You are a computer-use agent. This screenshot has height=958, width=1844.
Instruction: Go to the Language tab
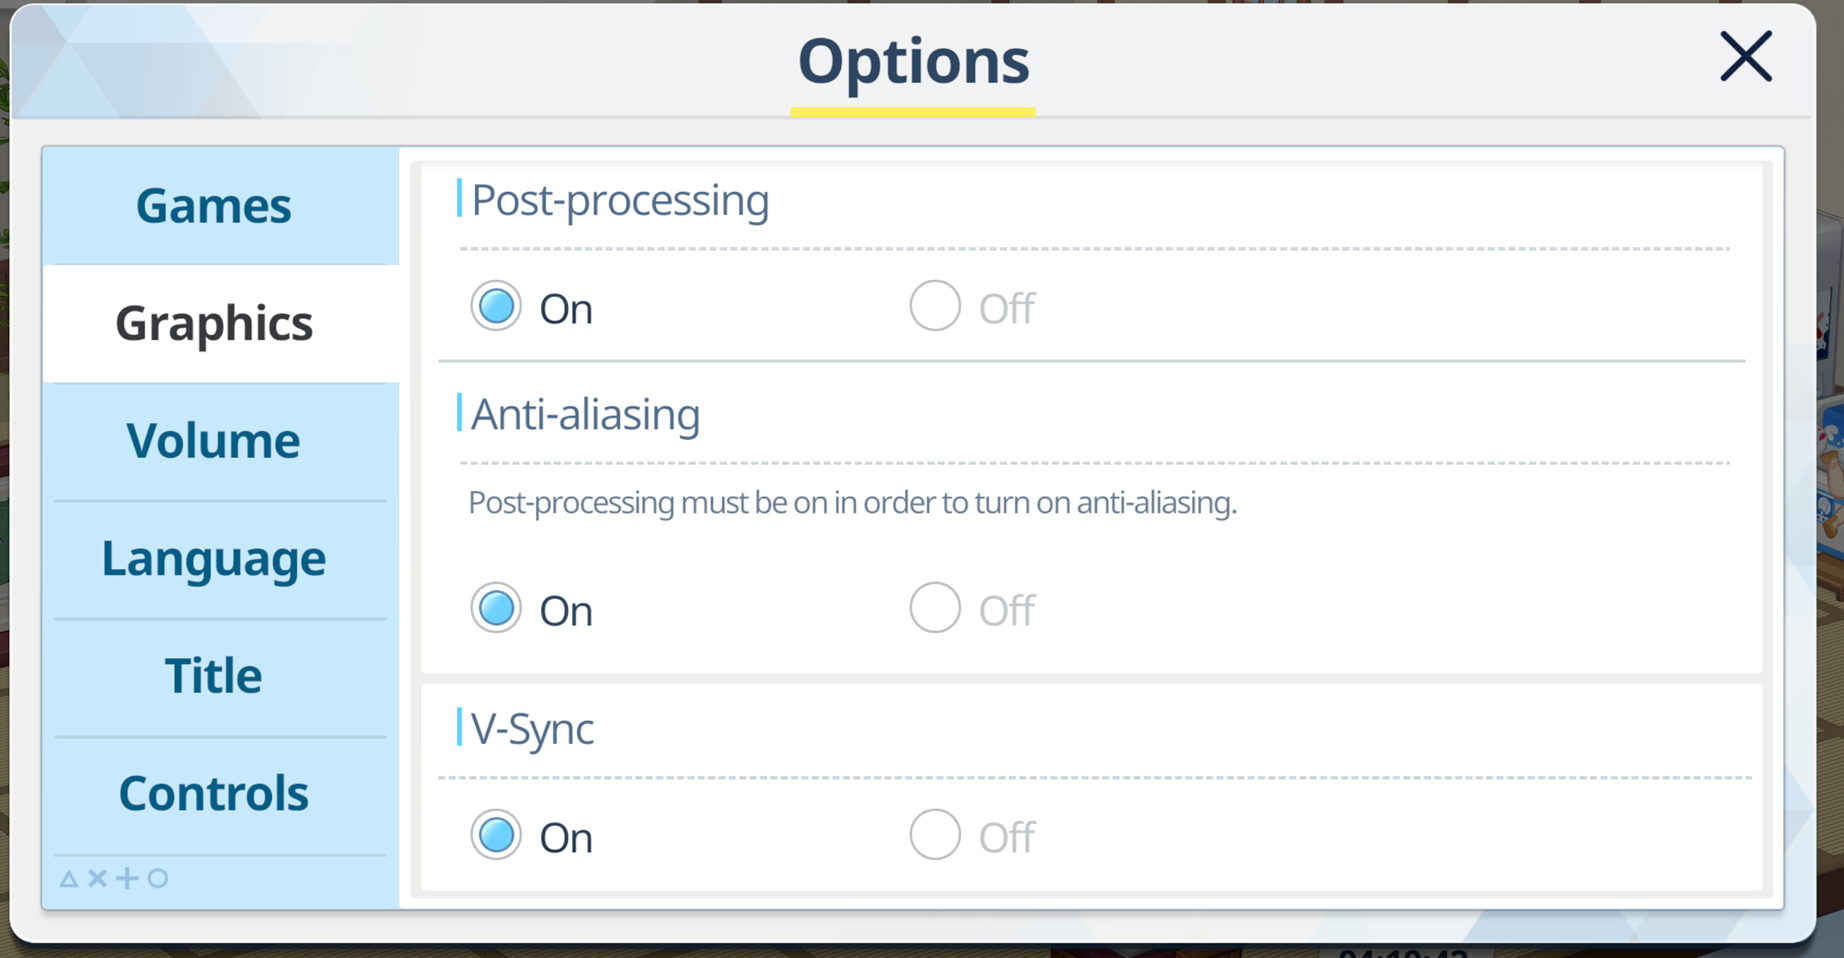(221, 559)
